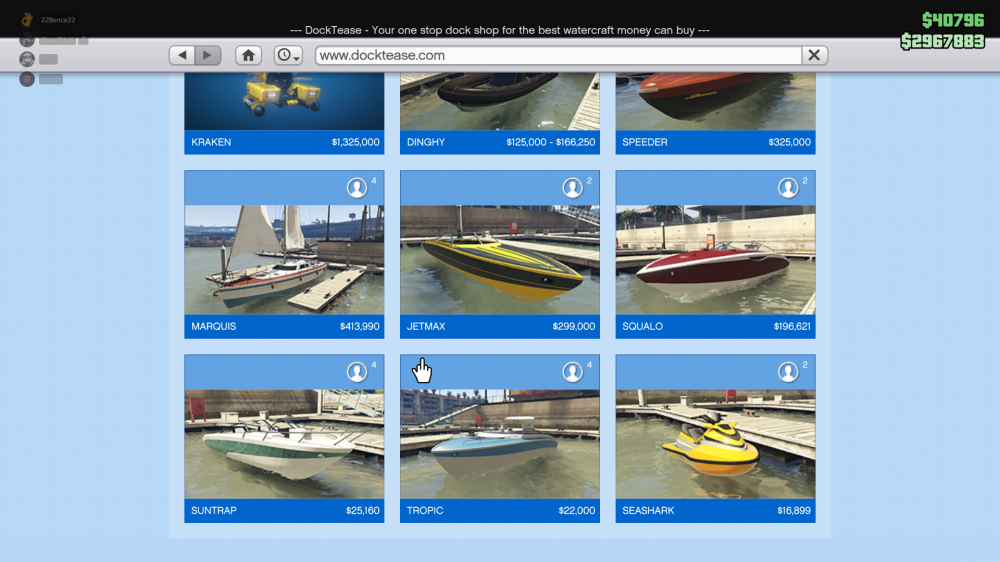Image resolution: width=1000 pixels, height=562 pixels.
Task: Select the Jetmax speedboat picture
Action: pyautogui.click(x=500, y=260)
